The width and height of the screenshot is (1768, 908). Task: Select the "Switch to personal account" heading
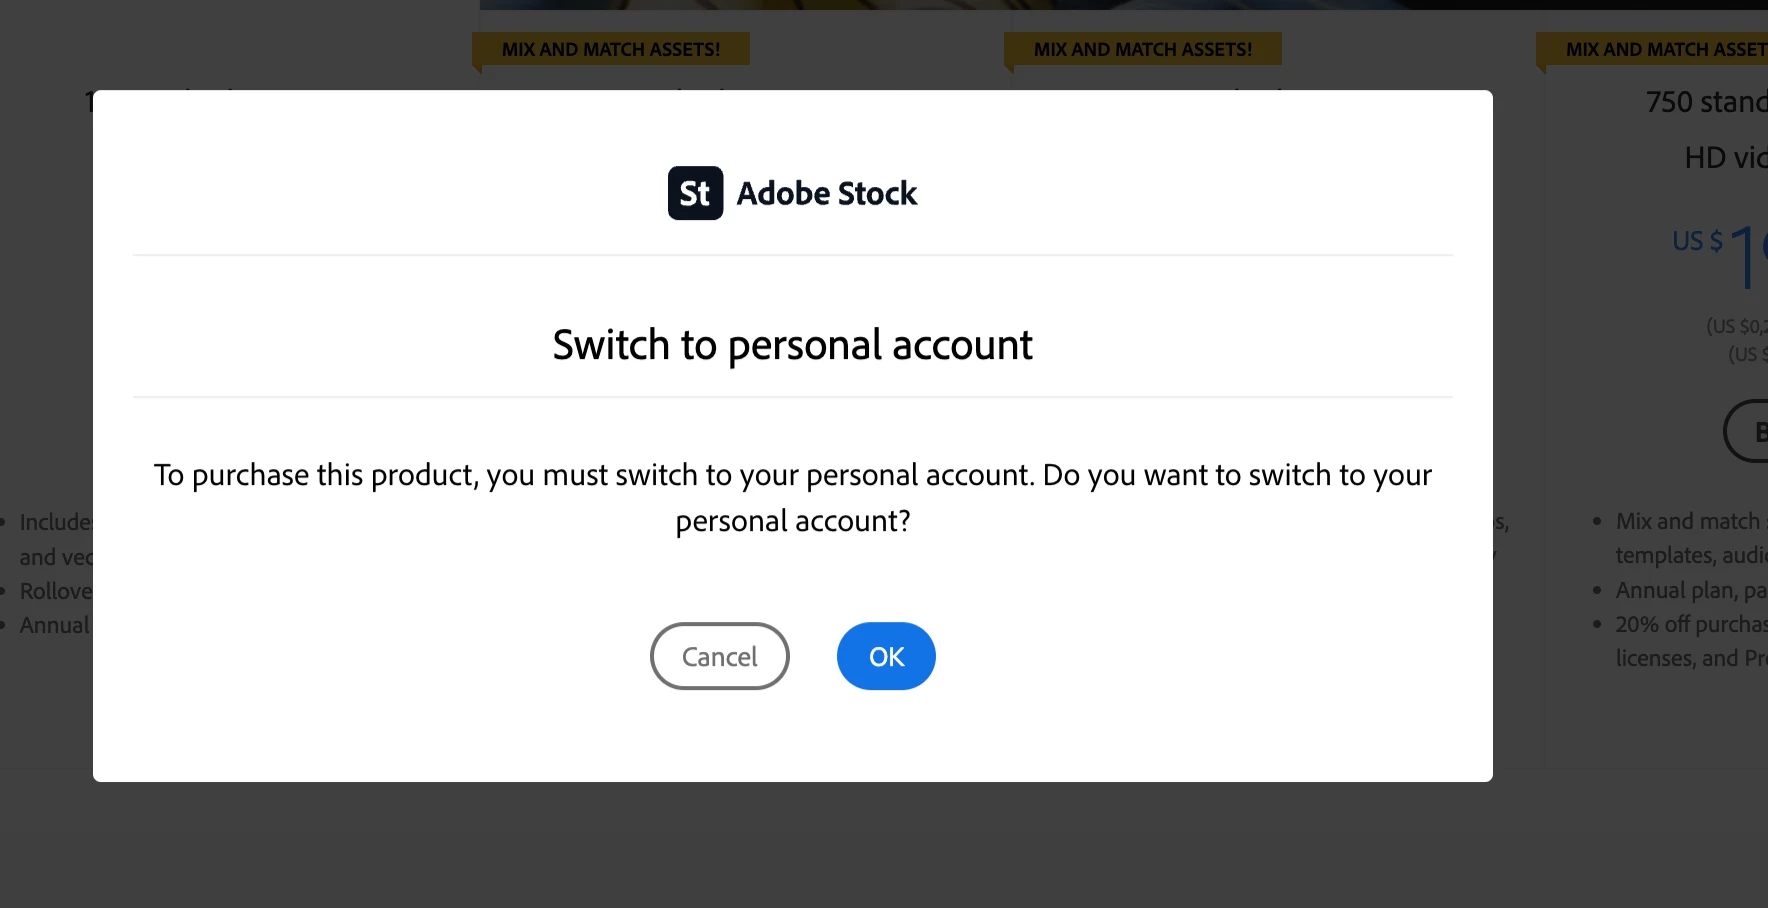click(793, 345)
